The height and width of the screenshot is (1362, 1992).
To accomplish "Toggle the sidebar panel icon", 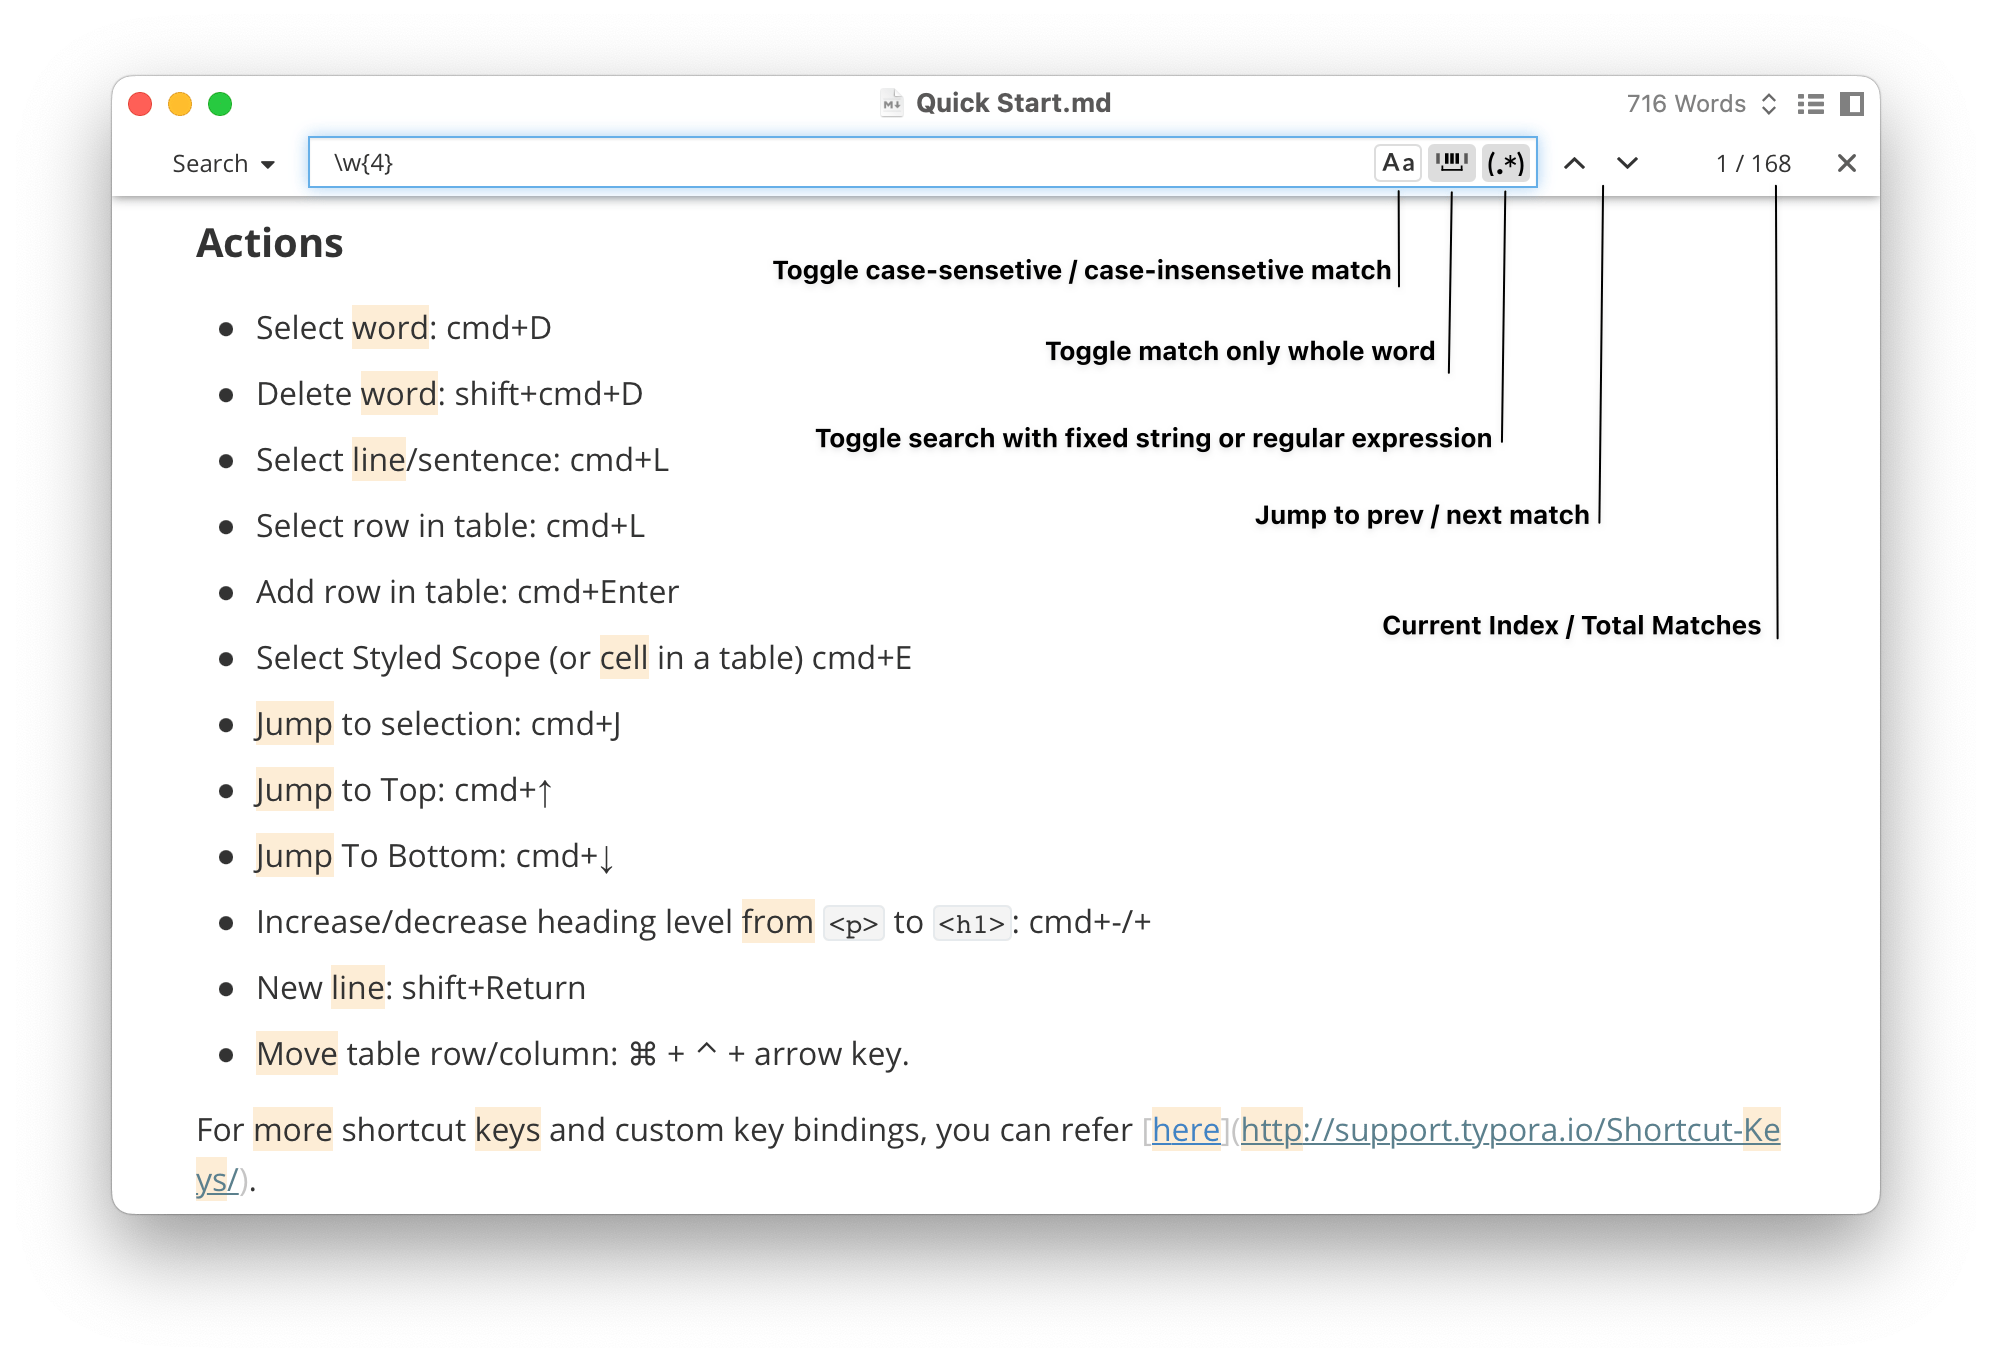I will (x=1851, y=104).
